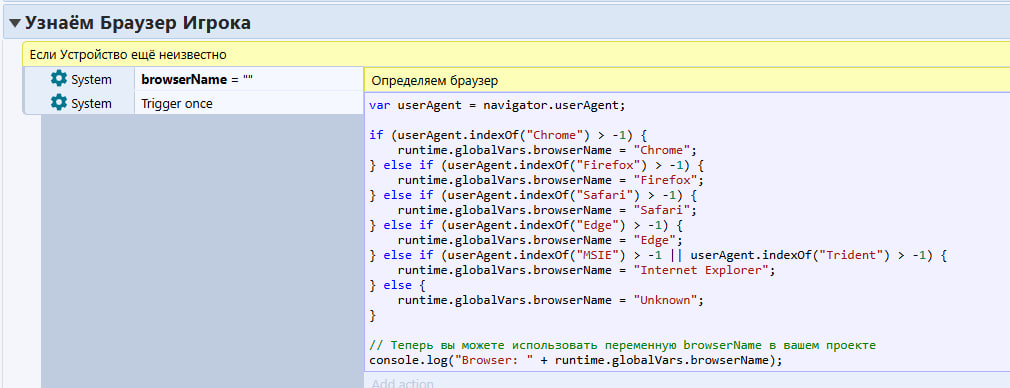1010x388 pixels.
Task: Click the "Unknown" string in the script
Action: 665,300
